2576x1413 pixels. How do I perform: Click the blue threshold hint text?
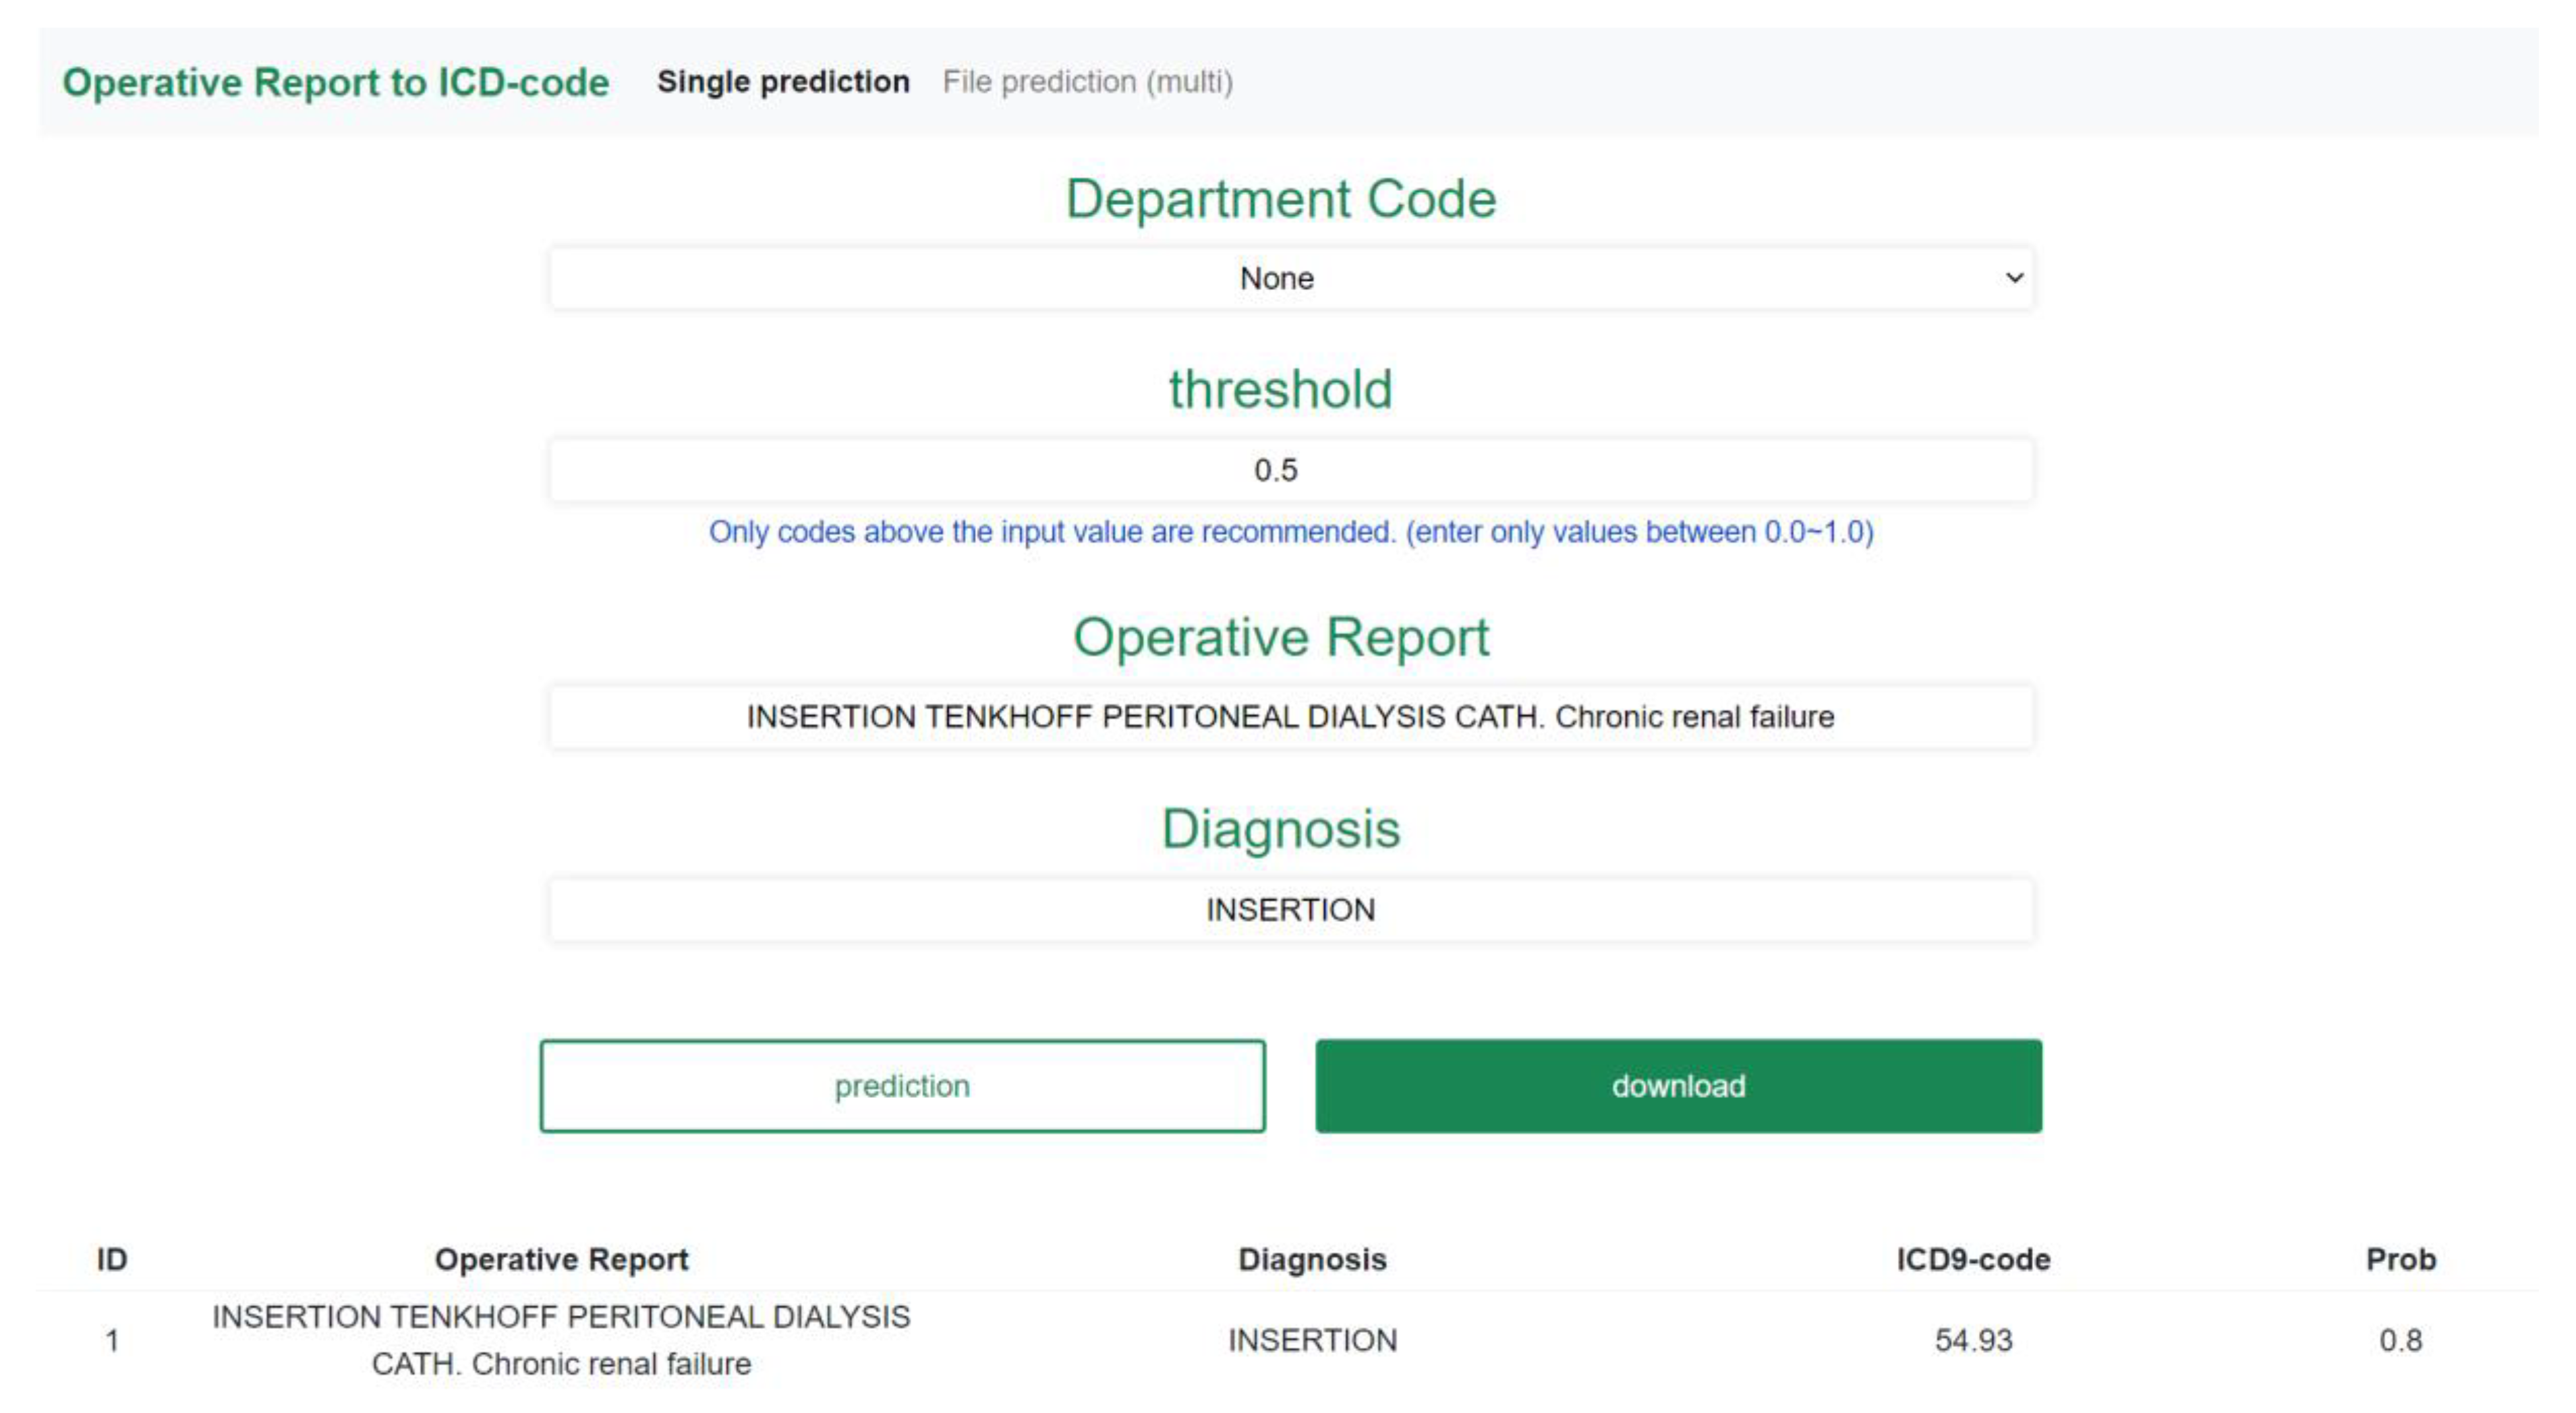pos(1290,532)
